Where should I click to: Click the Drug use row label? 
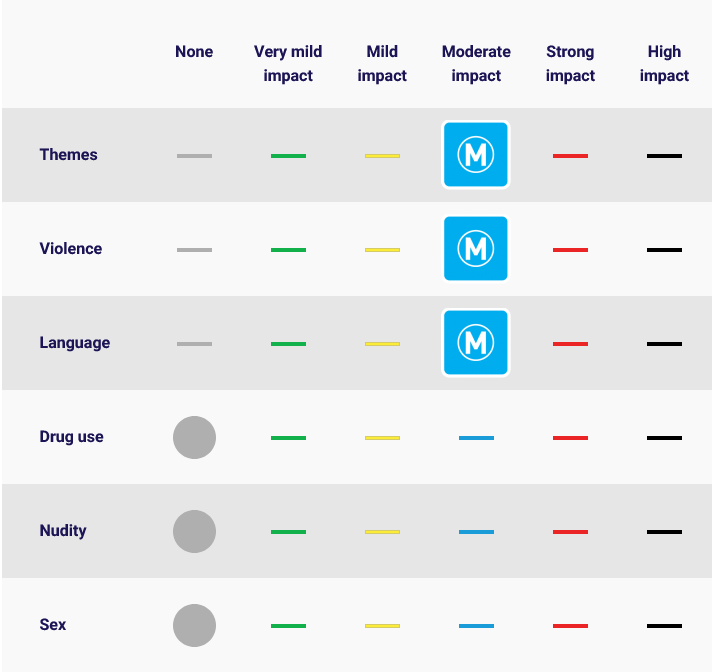[72, 437]
